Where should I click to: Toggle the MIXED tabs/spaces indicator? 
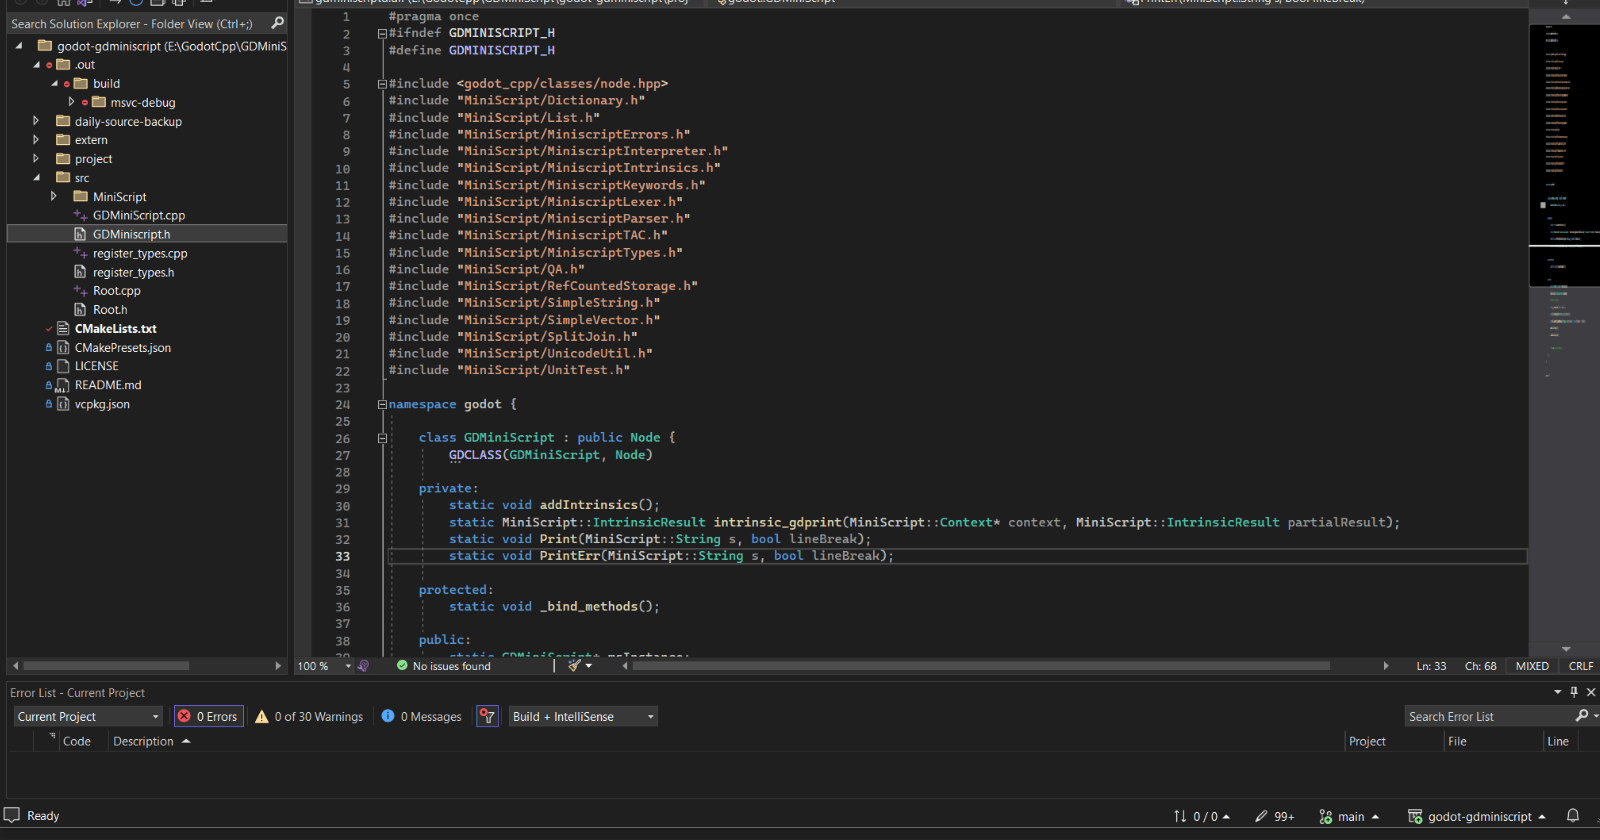point(1532,666)
